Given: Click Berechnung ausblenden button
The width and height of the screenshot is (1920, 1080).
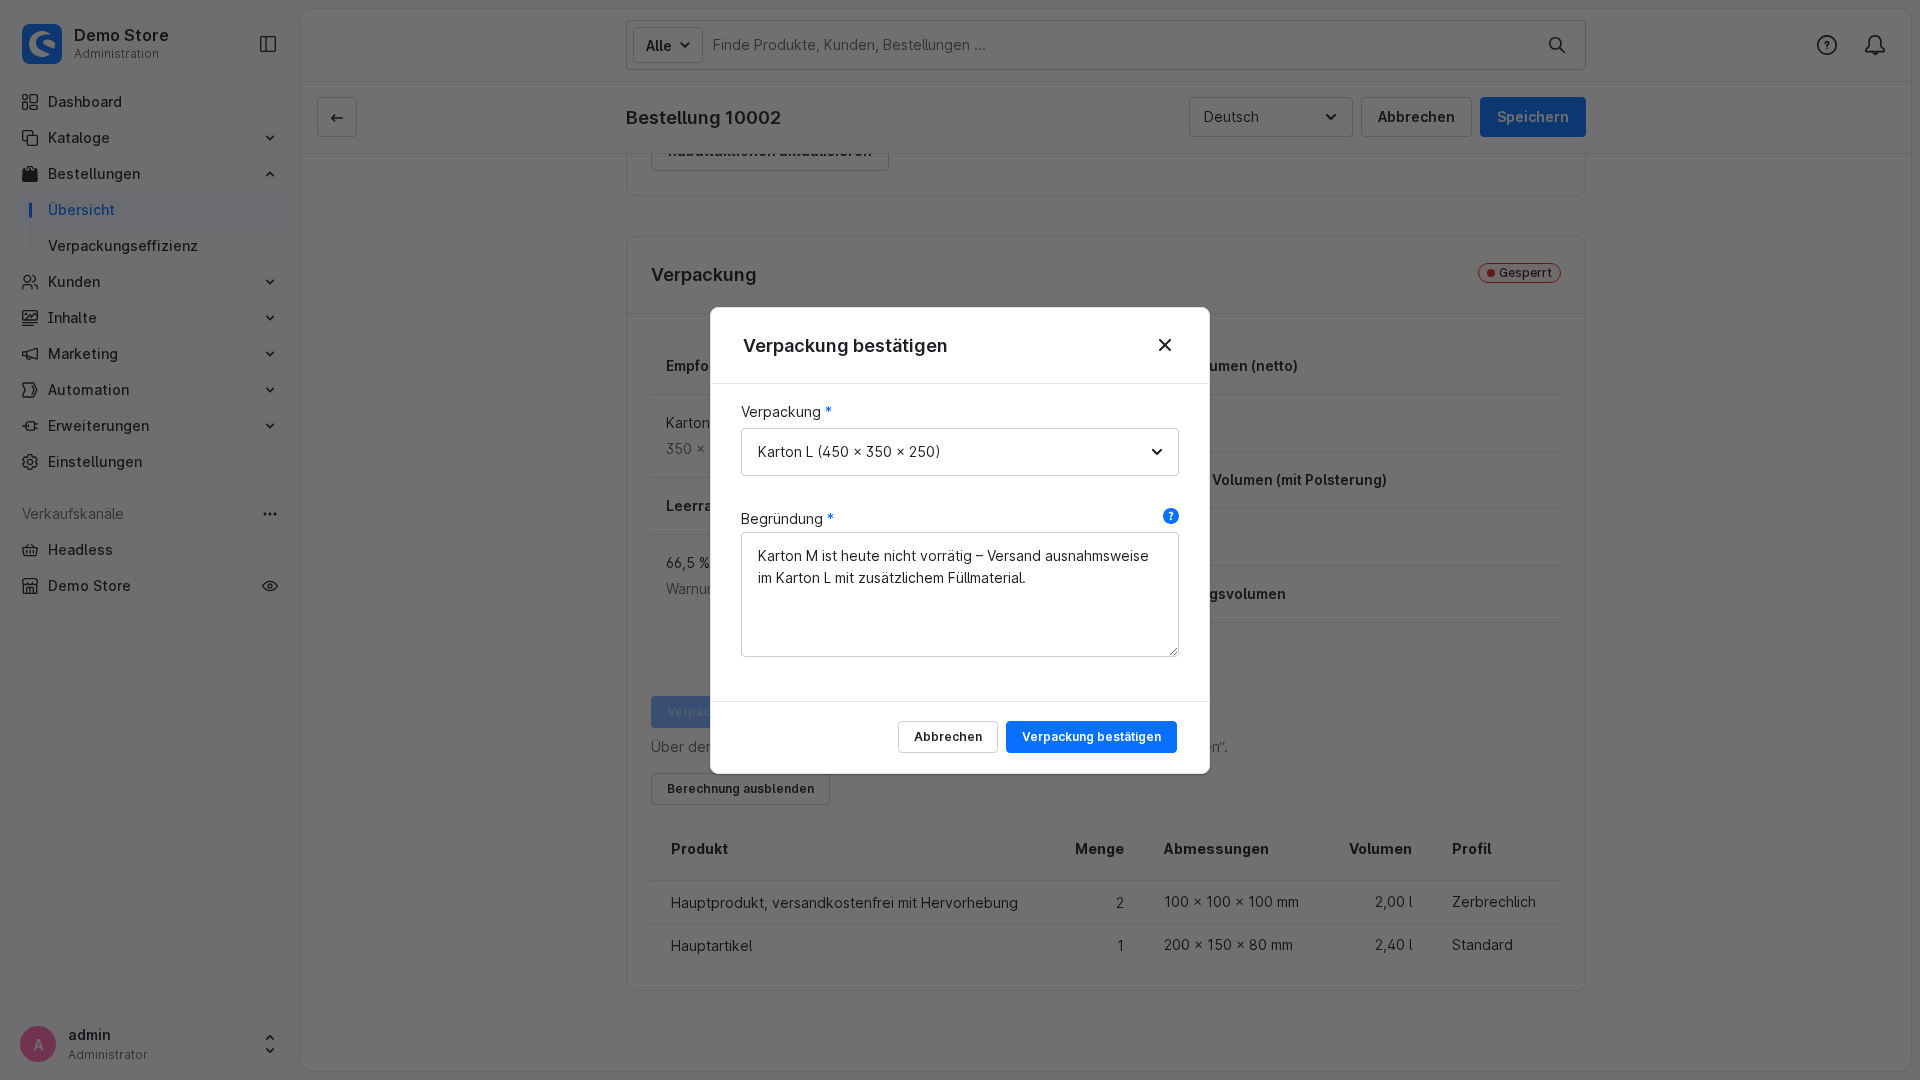Looking at the screenshot, I should 740,789.
